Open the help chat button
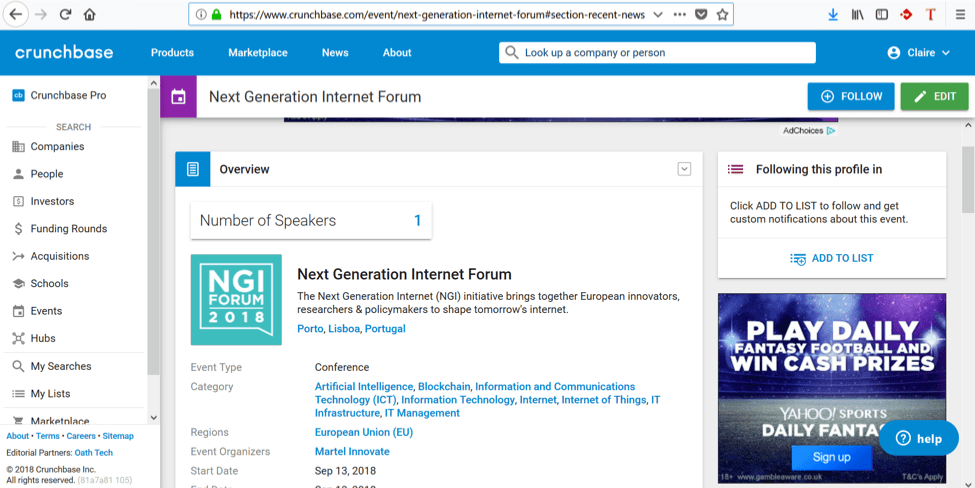 [x=919, y=438]
